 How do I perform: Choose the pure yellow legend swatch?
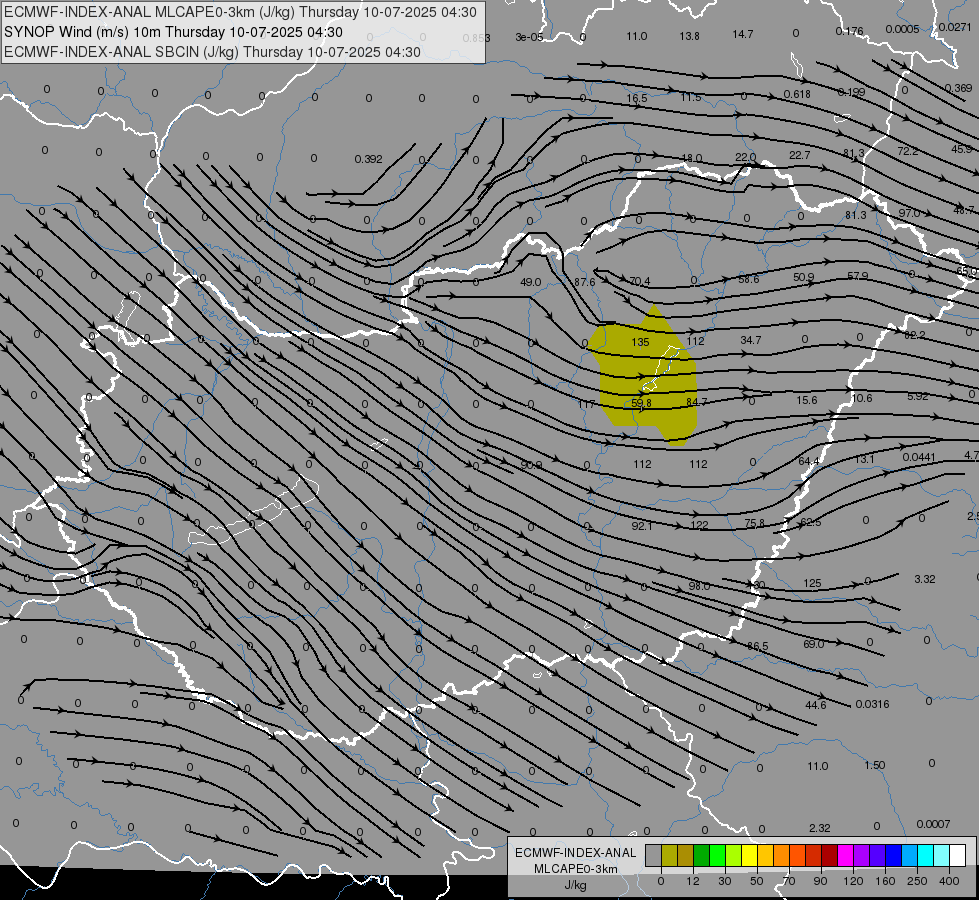(x=750, y=856)
